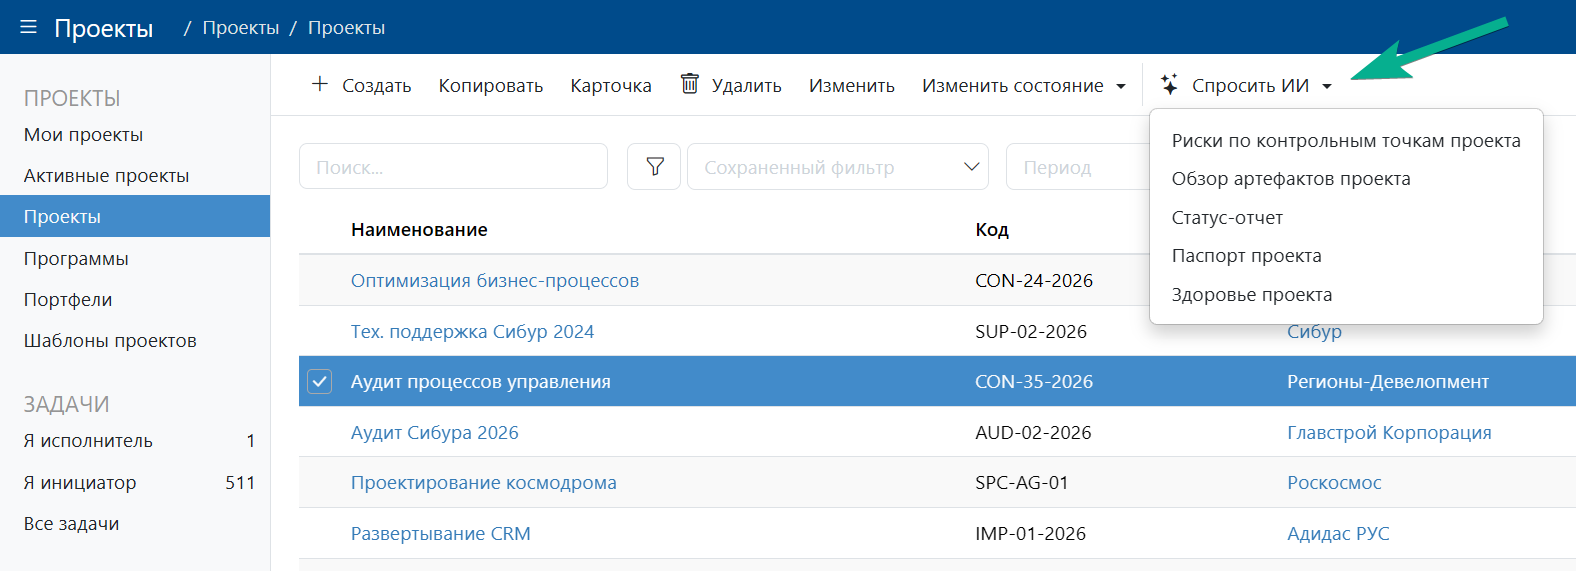This screenshot has height=571, width=1576.
Task: Open Роскосмос client link
Action: (x=1334, y=483)
